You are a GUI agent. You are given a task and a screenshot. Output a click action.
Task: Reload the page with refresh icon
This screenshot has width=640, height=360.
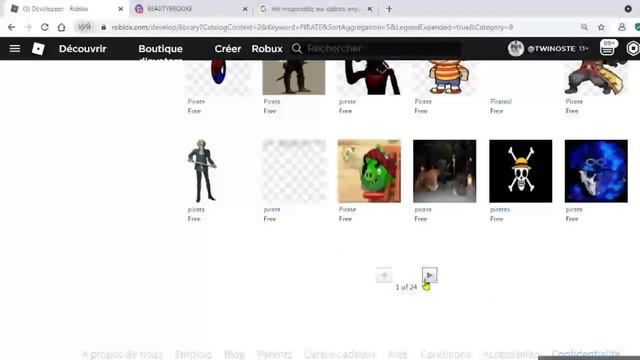(44, 27)
